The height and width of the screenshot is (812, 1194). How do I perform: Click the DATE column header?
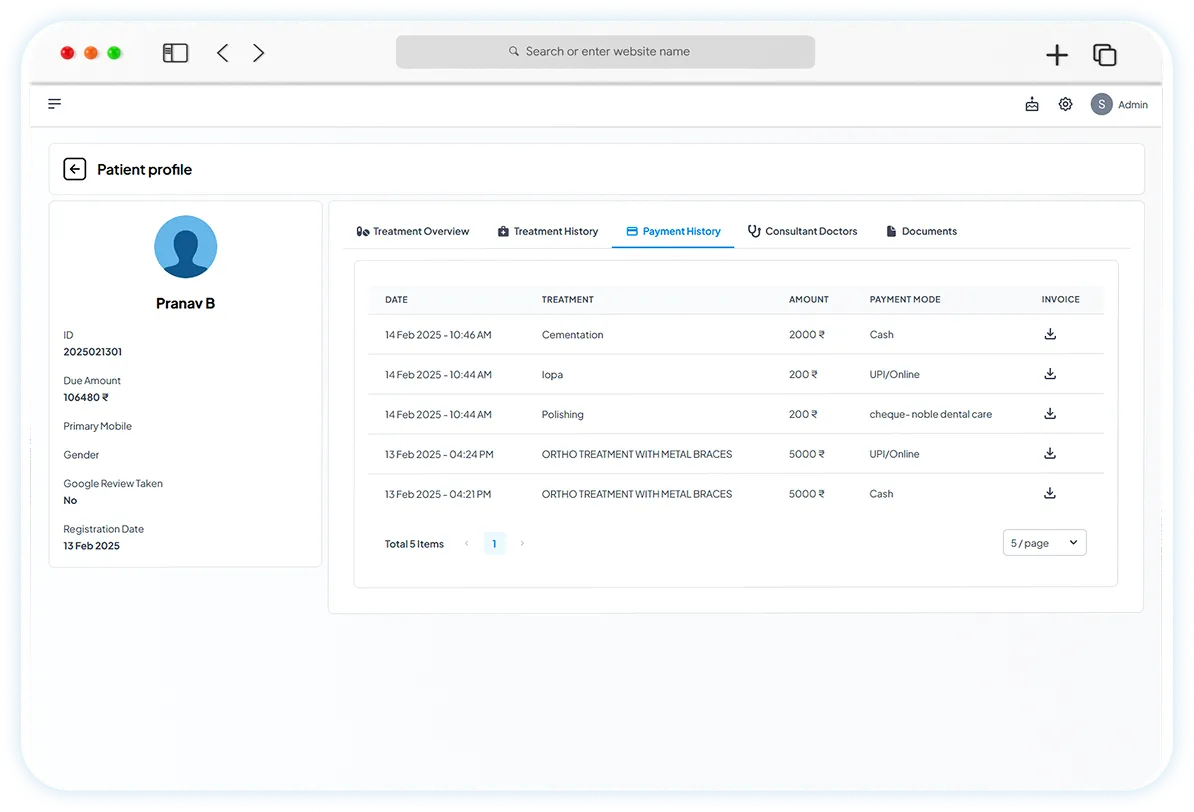pyautogui.click(x=396, y=300)
